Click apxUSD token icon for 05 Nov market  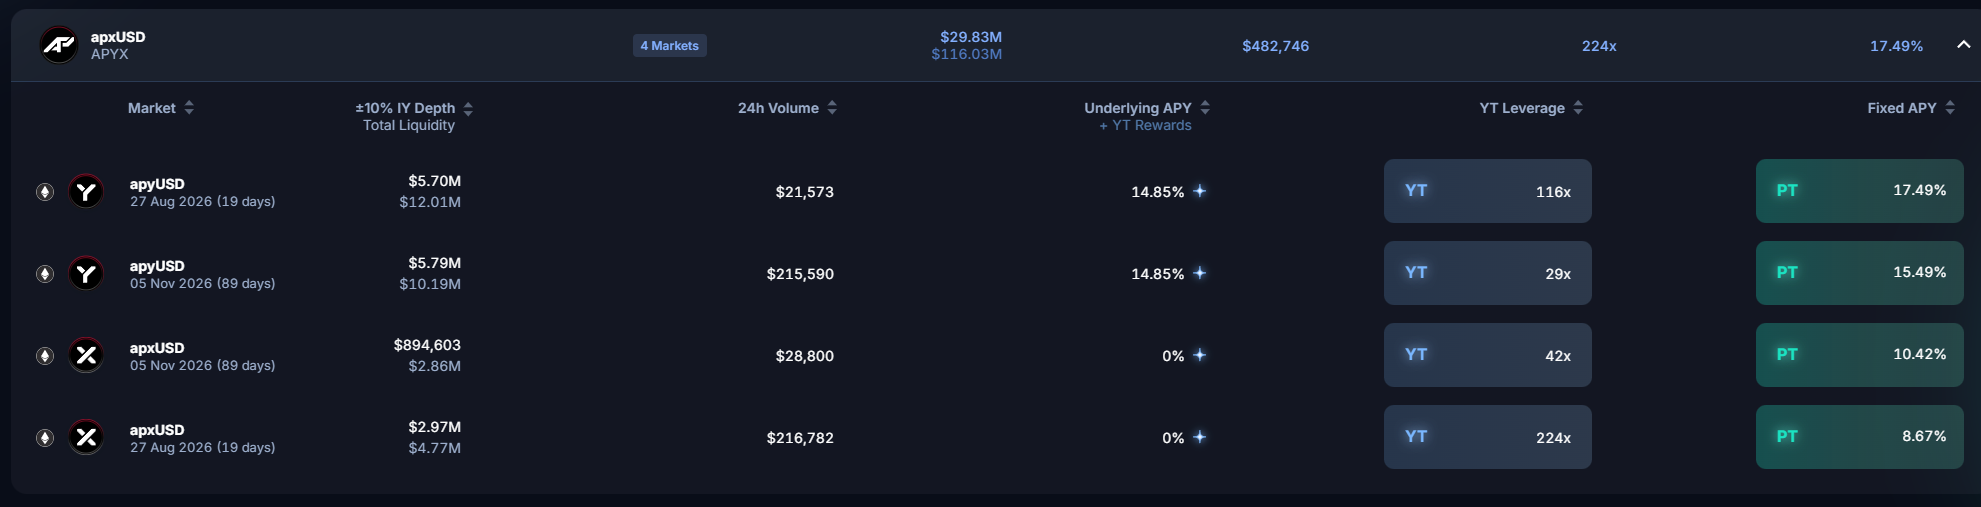[86, 355]
